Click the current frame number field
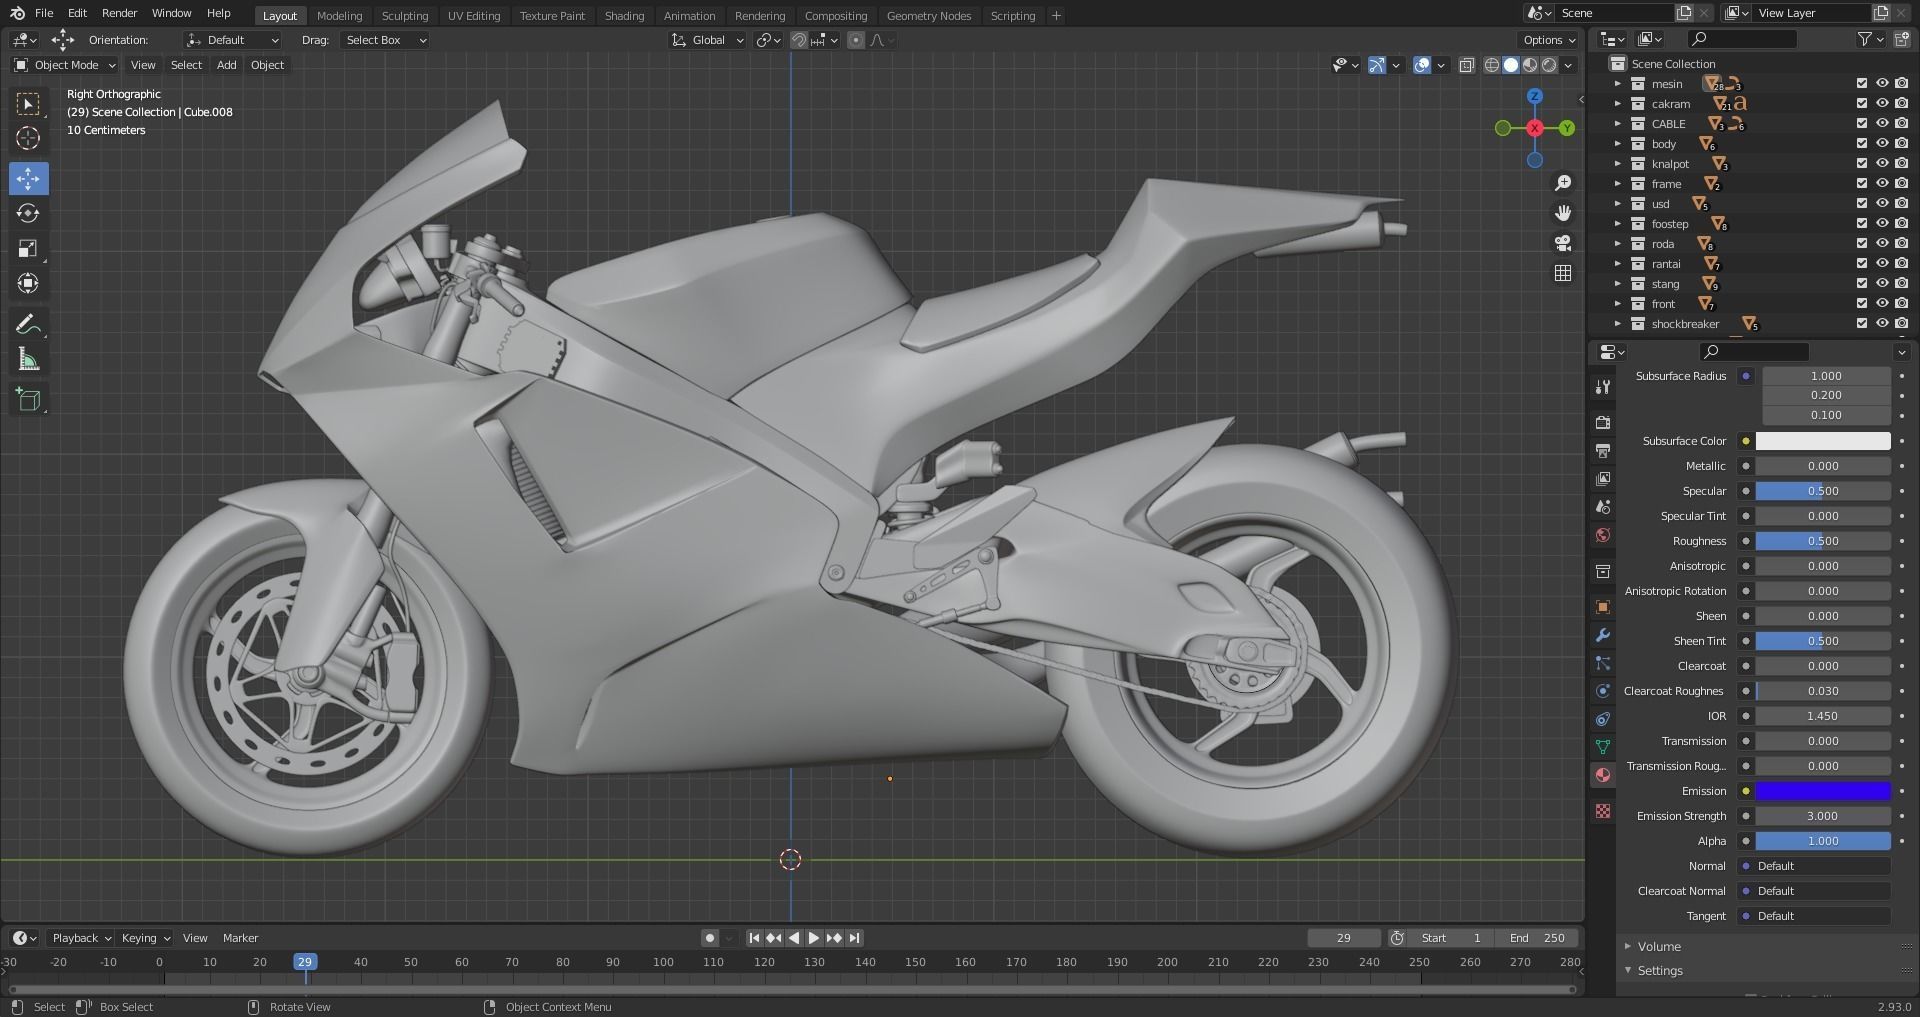Viewport: 1920px width, 1017px height. [x=1343, y=938]
